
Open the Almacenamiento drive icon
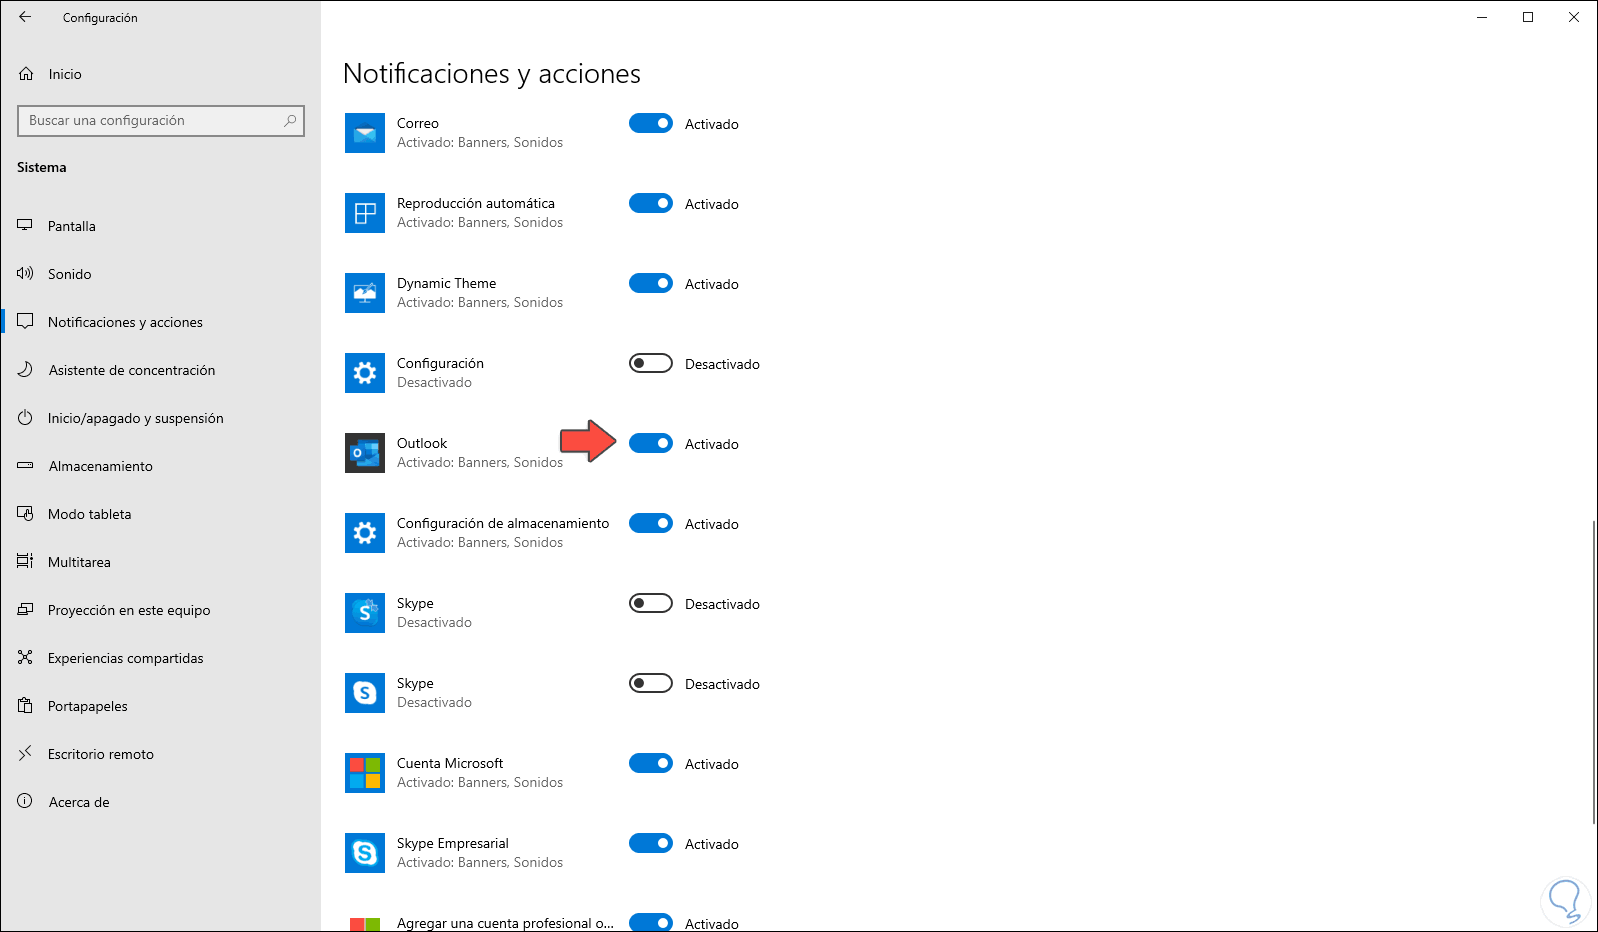[x=25, y=466]
